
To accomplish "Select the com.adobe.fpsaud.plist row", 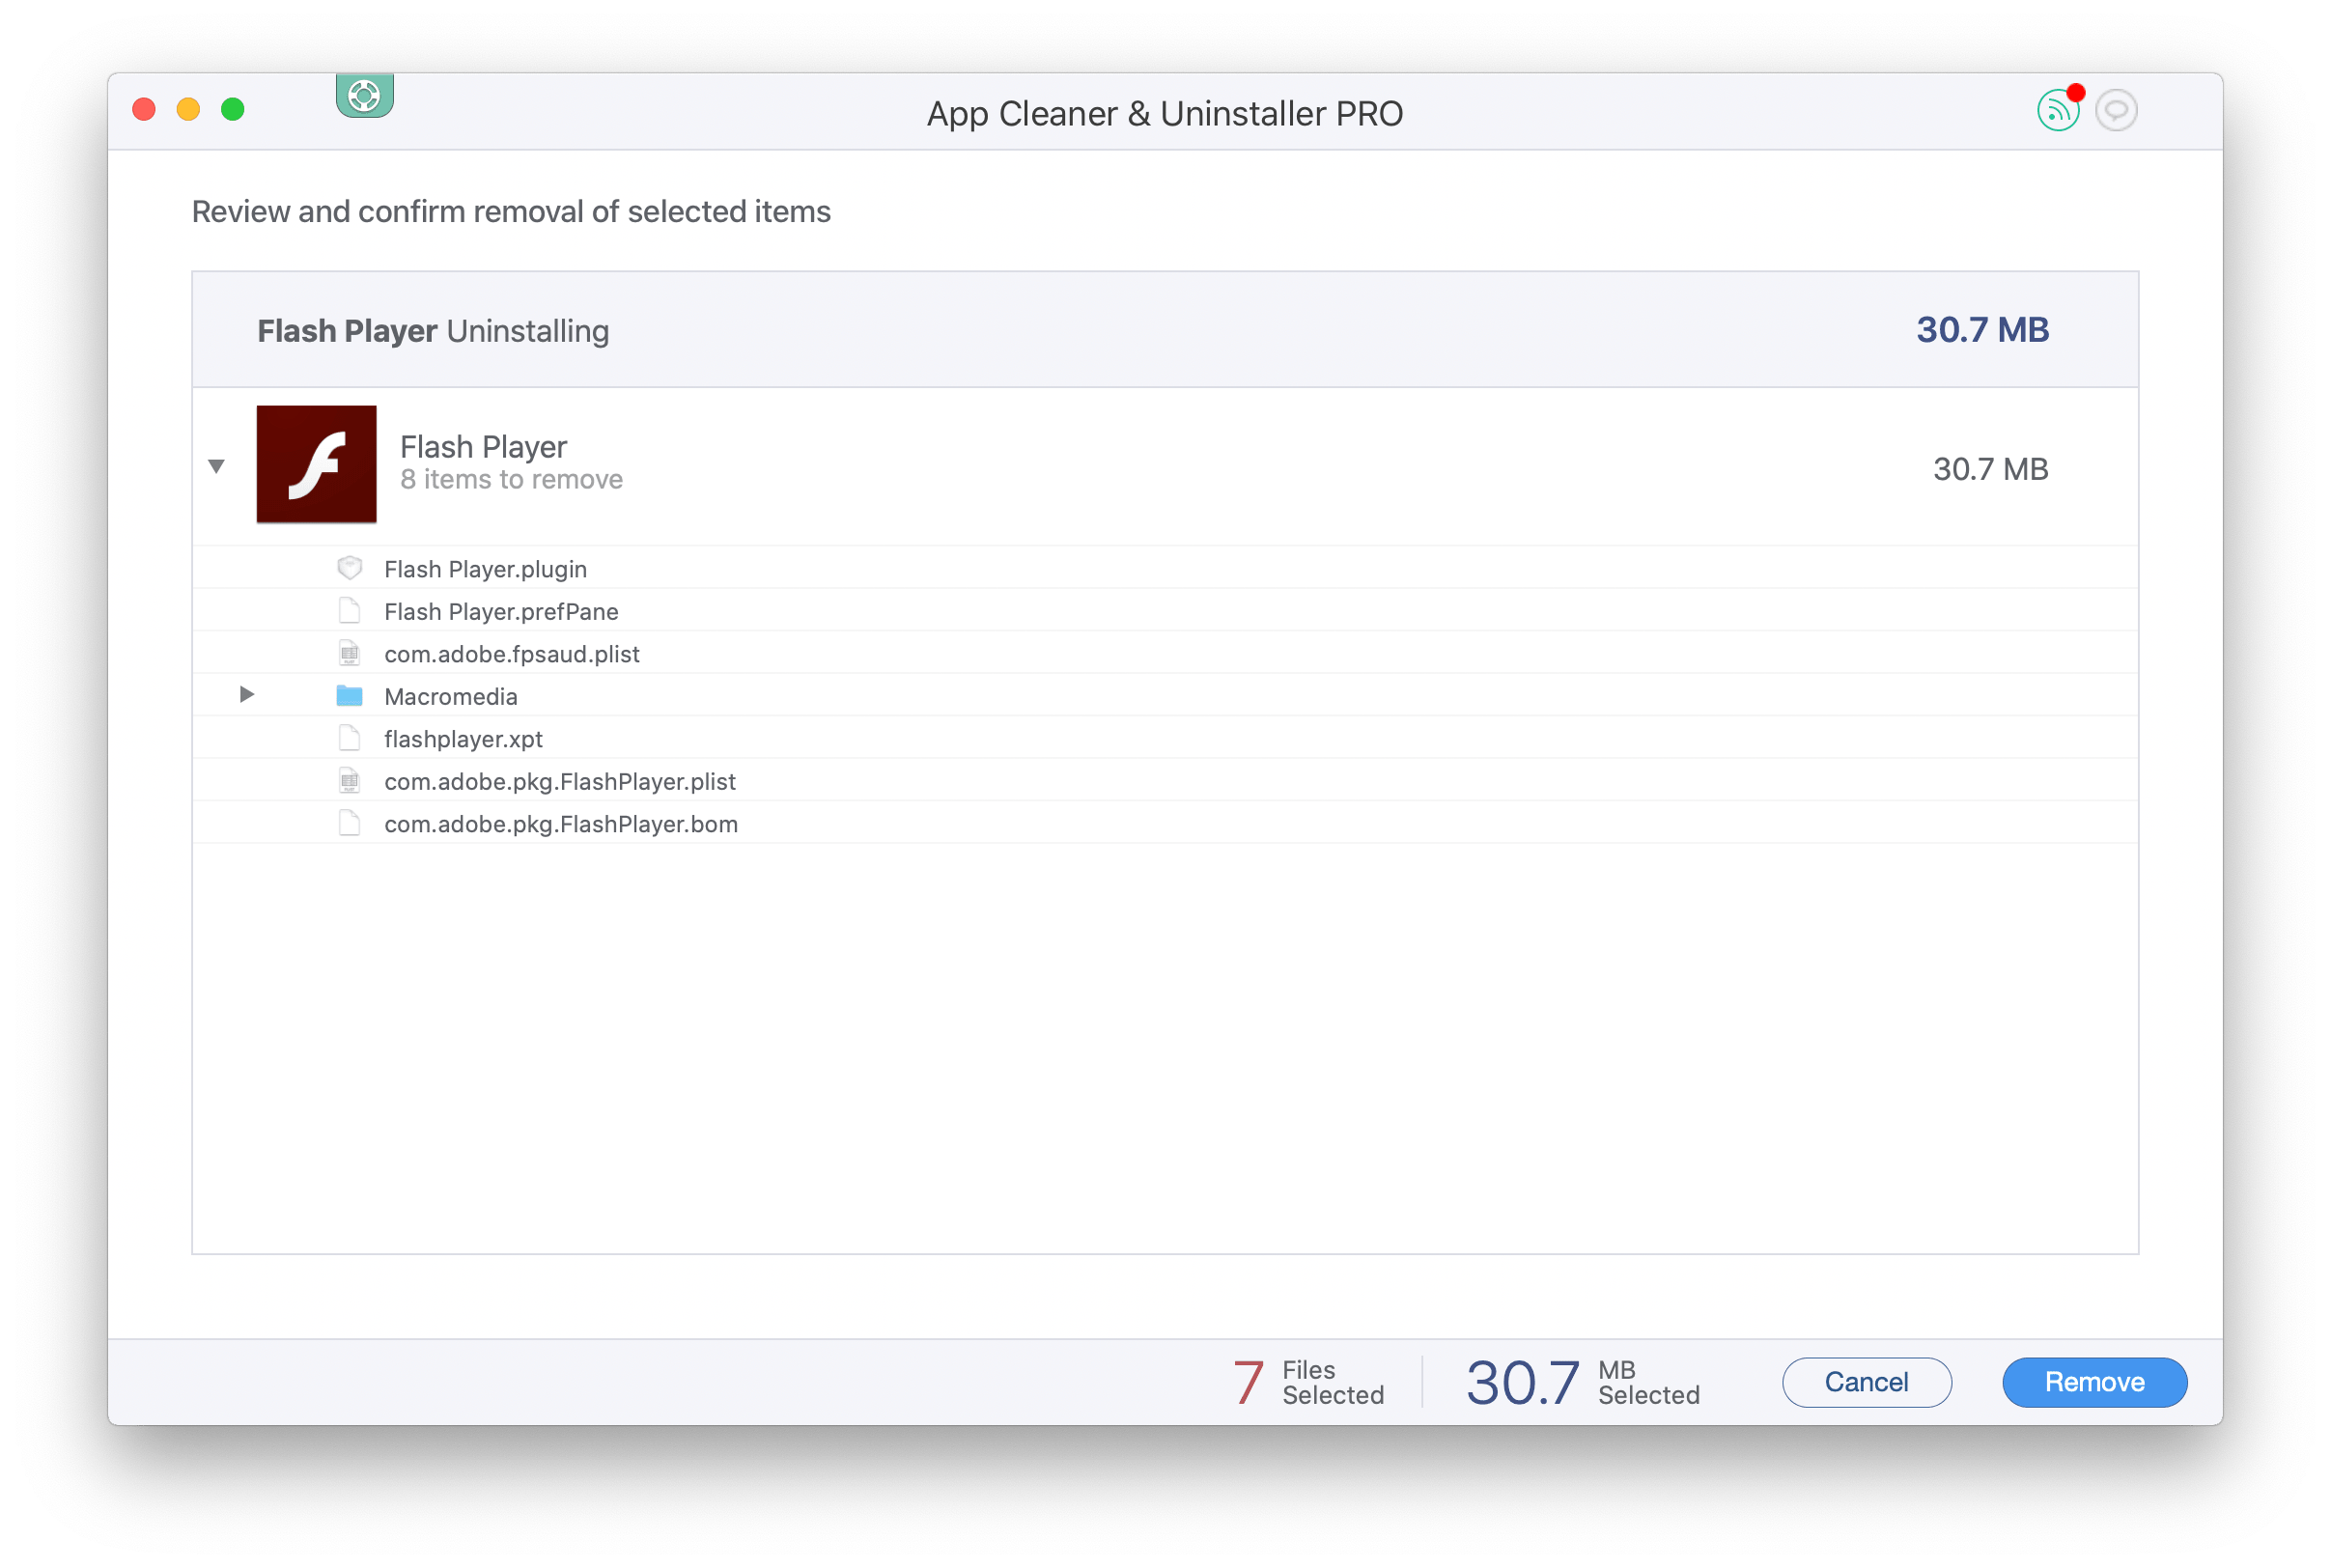I will (x=1165, y=653).
